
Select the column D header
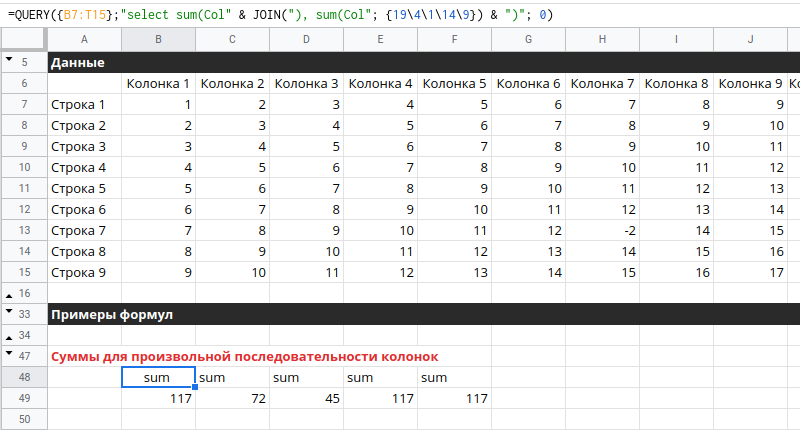pos(306,40)
